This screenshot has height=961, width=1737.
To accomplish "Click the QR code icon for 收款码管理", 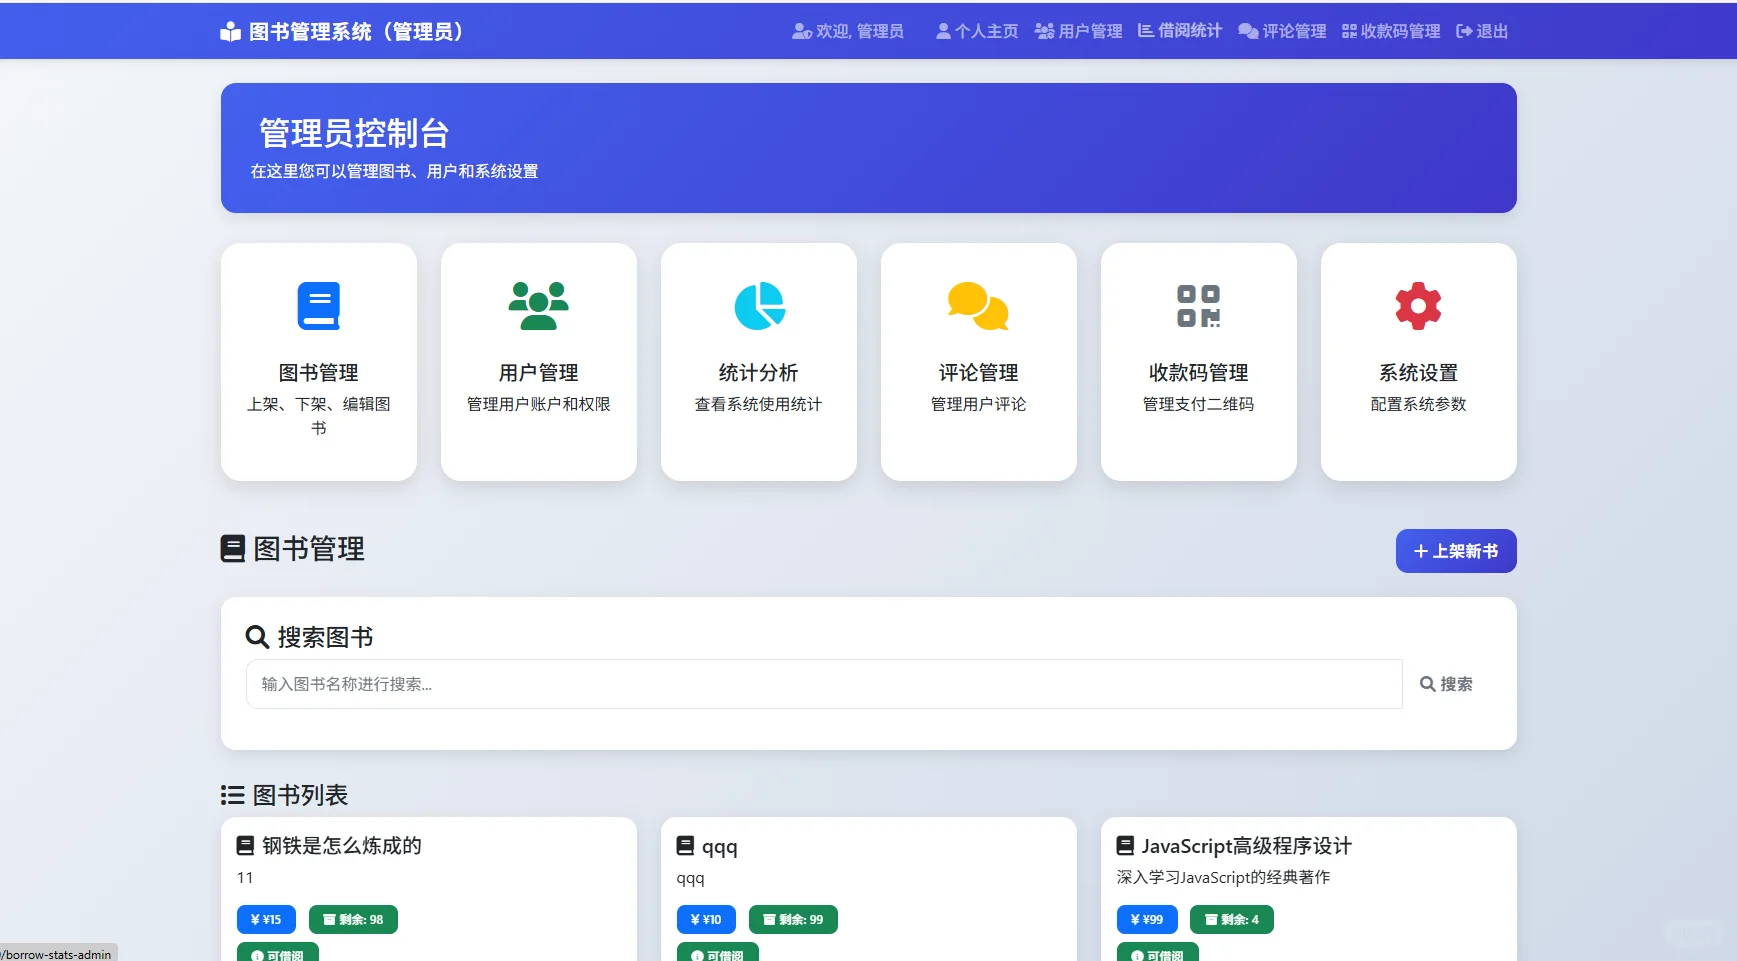I will 1197,305.
